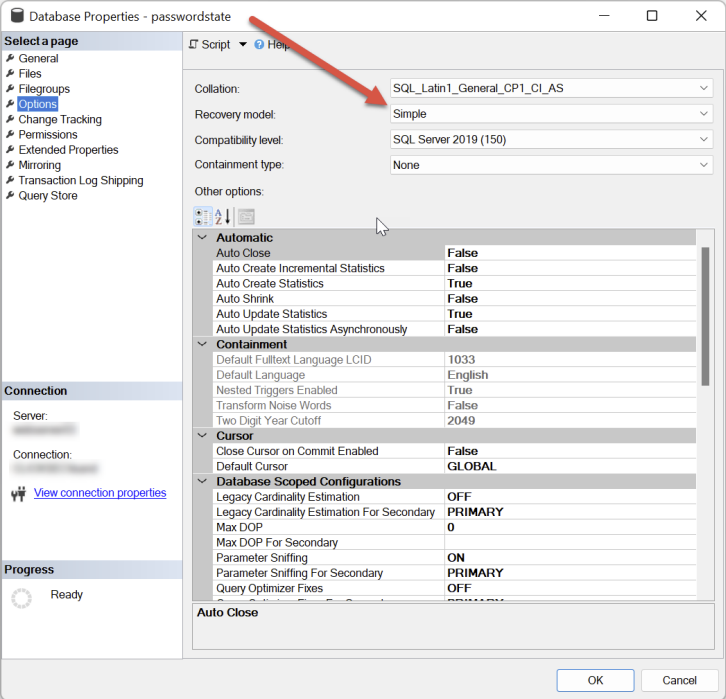726x699 pixels.
Task: Select the Max DOP For Secondary row
Action: (455, 543)
